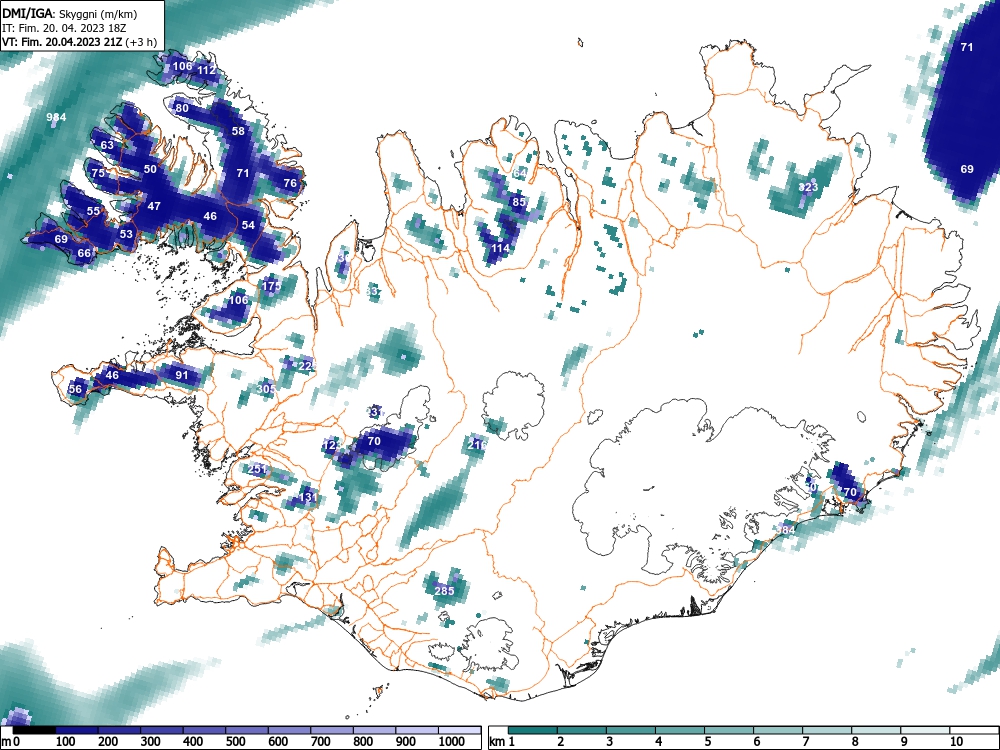Viewport: 1000px width, 750px height.
Task: Click the 10 km legend label
Action: click(x=956, y=741)
